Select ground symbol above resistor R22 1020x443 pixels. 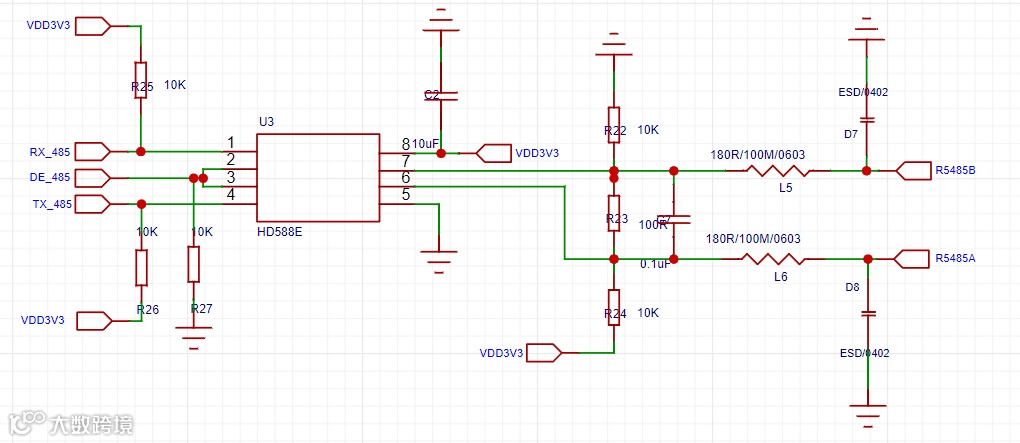point(613,46)
